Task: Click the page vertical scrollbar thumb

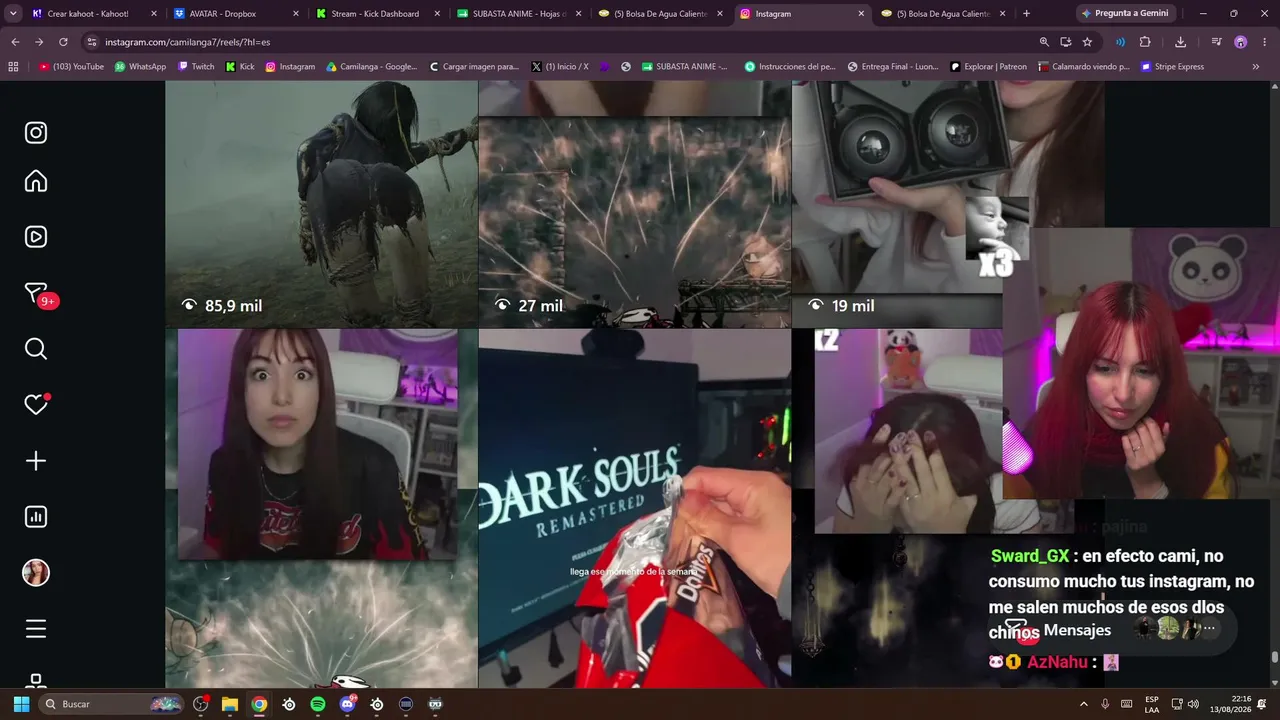Action: click(x=1274, y=657)
